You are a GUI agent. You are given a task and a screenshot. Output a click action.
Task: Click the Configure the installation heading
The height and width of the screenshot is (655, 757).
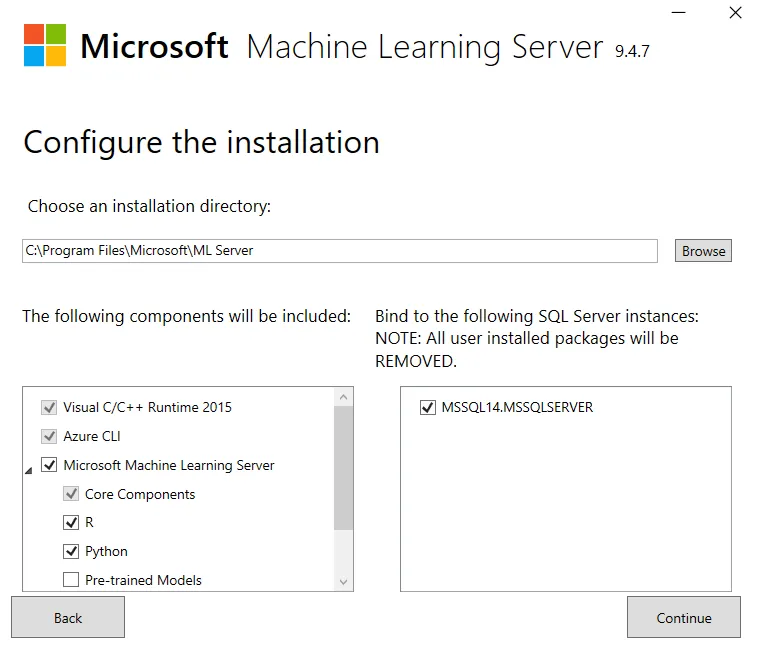click(x=202, y=142)
